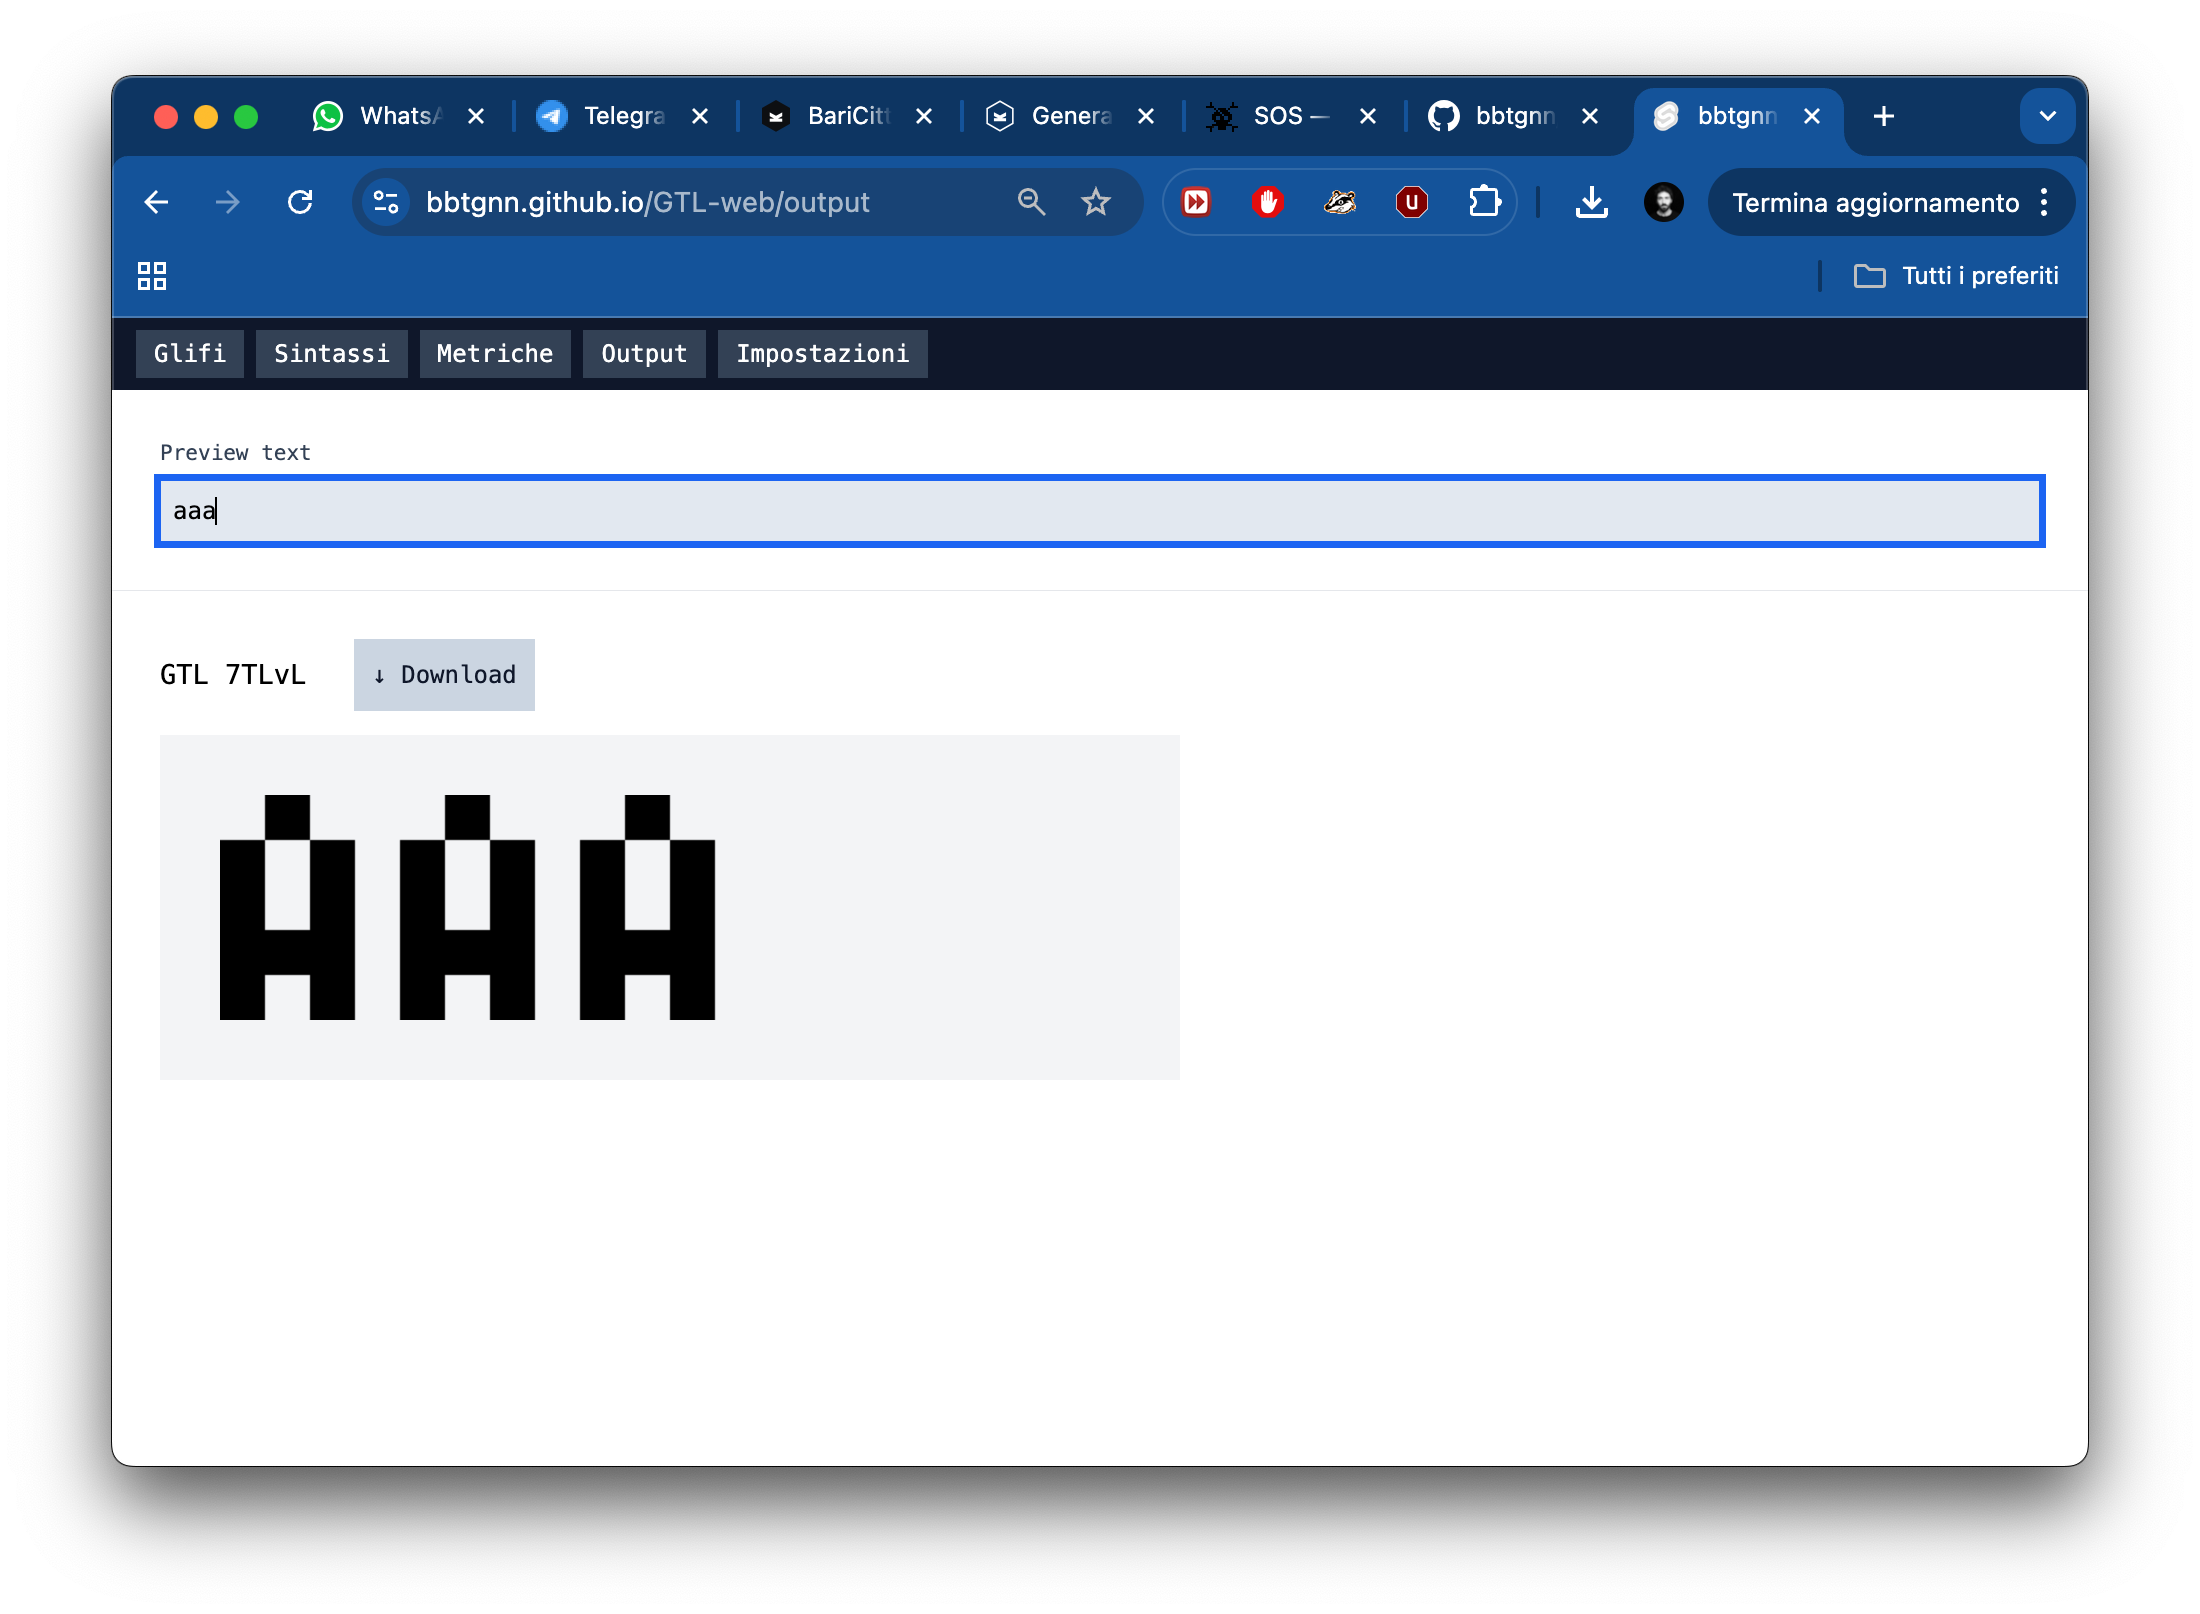Close the active bbtgnn tab
2200x1614 pixels.
point(1813,117)
